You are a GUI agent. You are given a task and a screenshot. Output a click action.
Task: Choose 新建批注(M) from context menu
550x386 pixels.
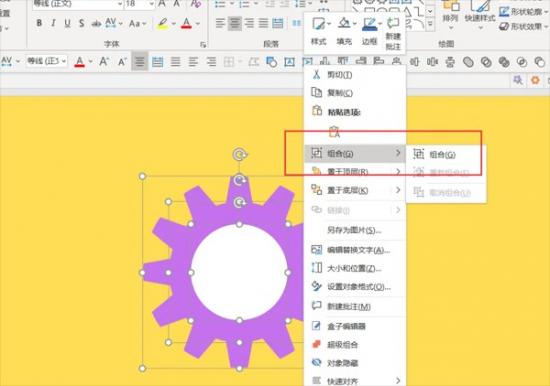point(355,306)
